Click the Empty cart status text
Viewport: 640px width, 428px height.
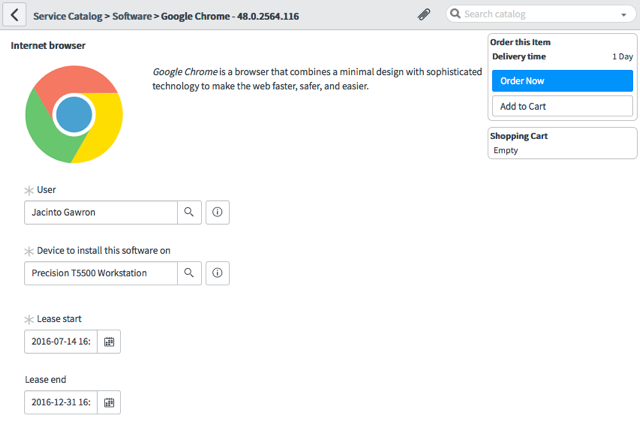pyautogui.click(x=506, y=150)
